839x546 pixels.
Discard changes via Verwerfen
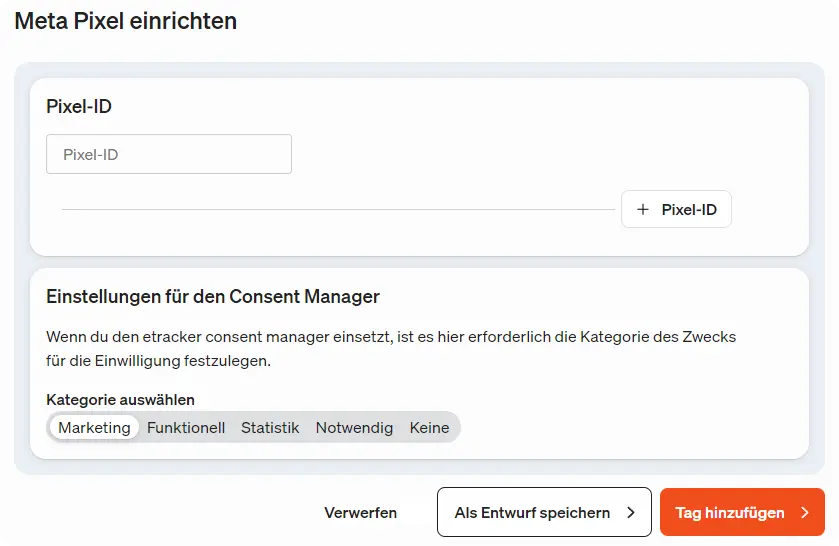[x=361, y=512]
